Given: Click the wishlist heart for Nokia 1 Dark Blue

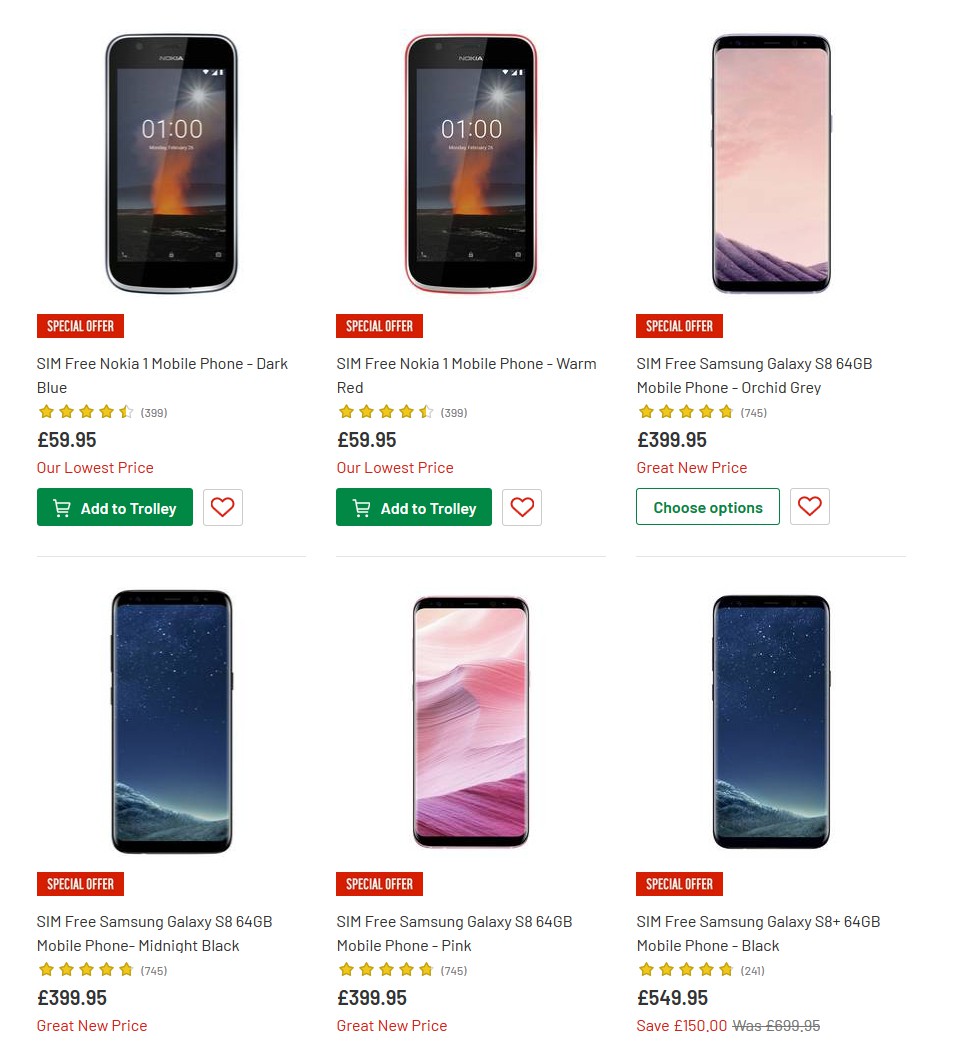Looking at the screenshot, I should point(222,507).
